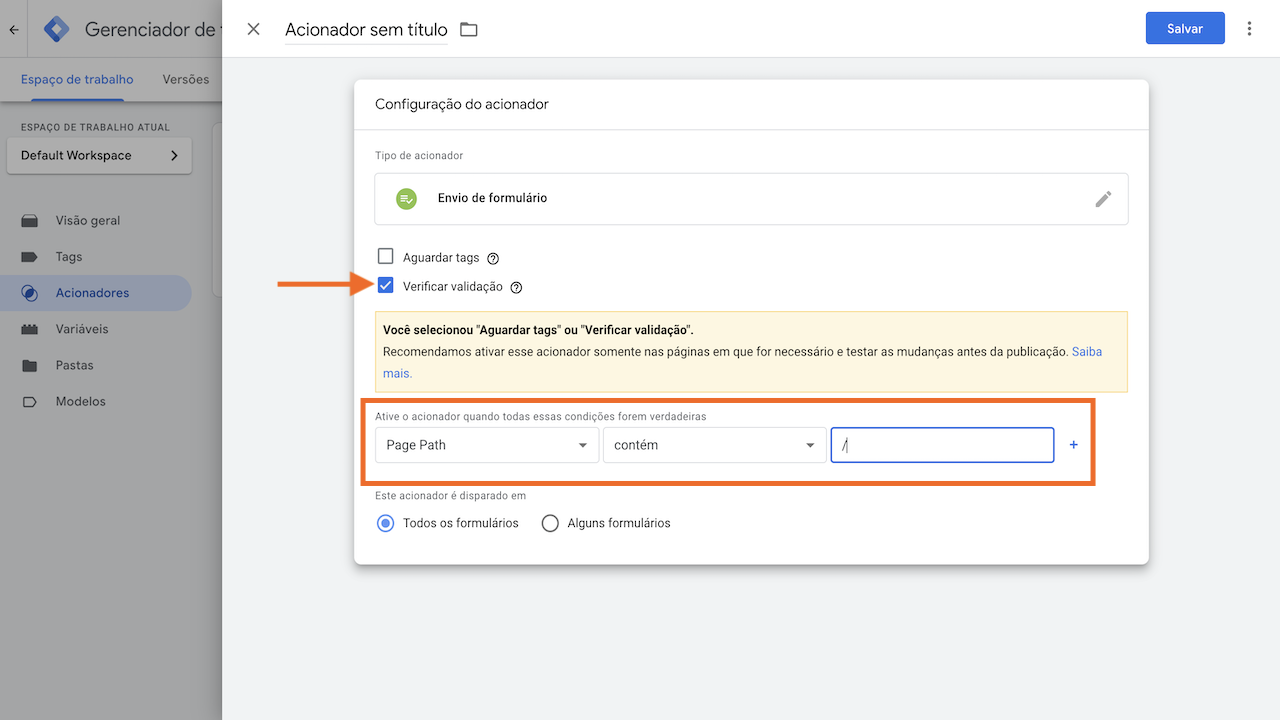Expand the Default Workspace selector

point(98,155)
